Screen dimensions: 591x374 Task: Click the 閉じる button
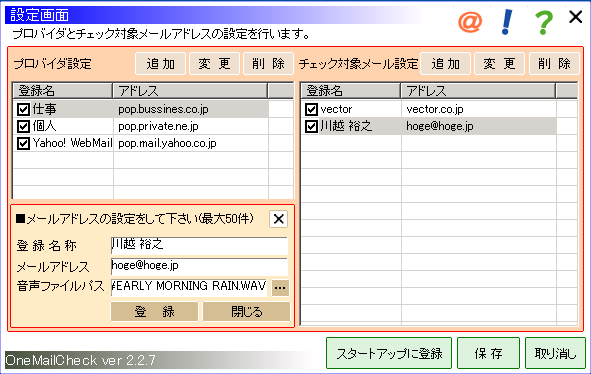pos(247,311)
